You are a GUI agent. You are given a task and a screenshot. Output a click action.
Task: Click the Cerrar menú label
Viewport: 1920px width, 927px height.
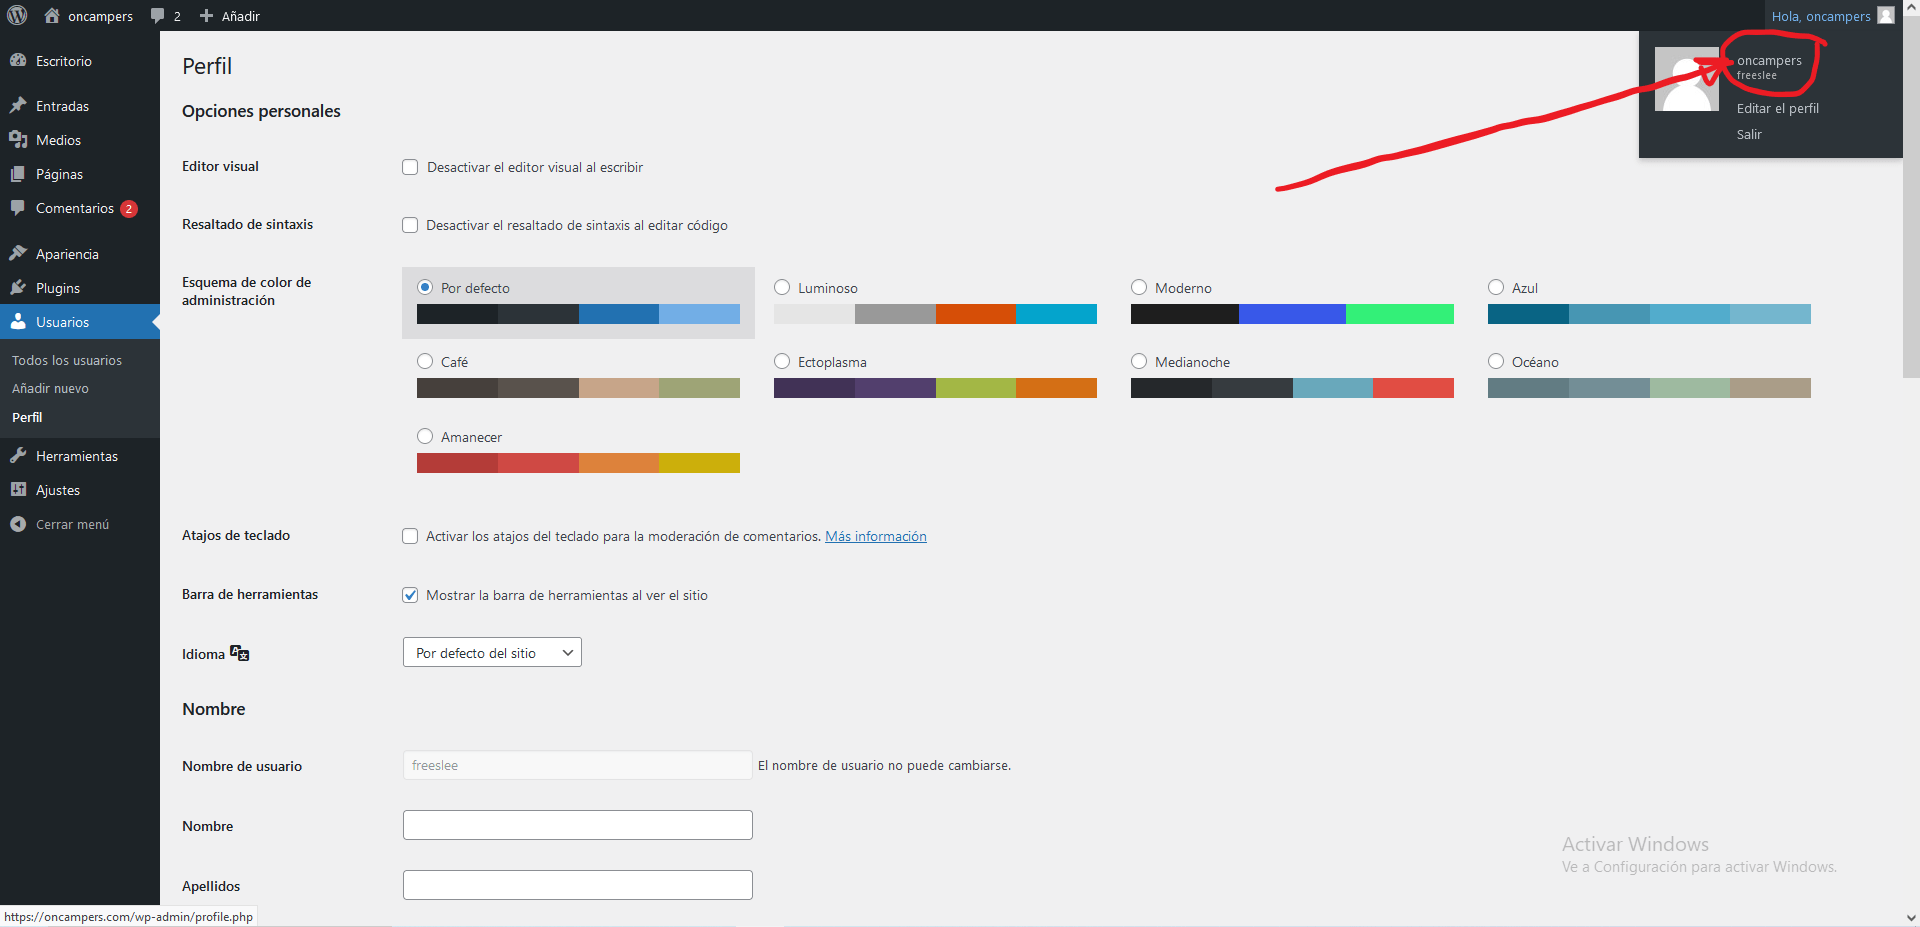click(72, 524)
